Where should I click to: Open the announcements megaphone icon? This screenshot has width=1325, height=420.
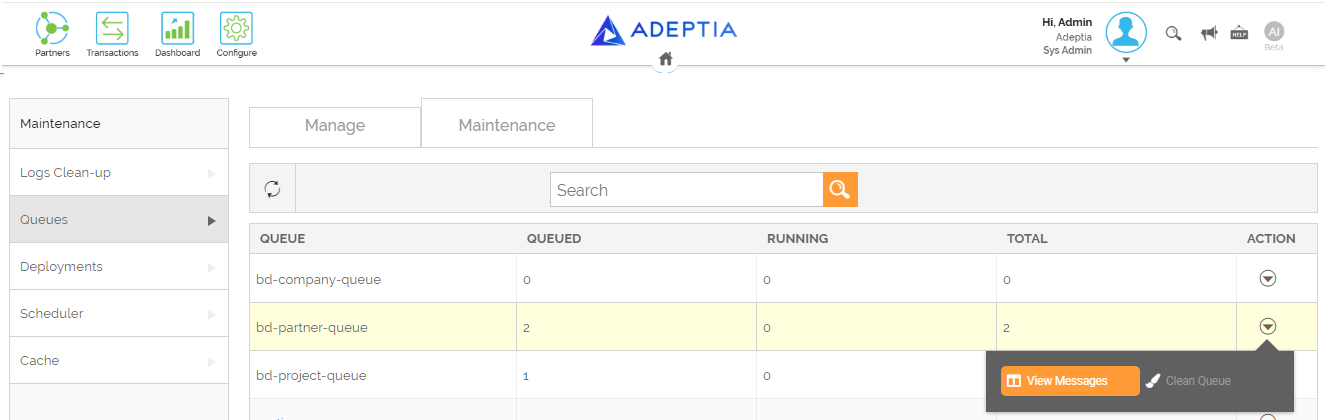[x=1209, y=33]
